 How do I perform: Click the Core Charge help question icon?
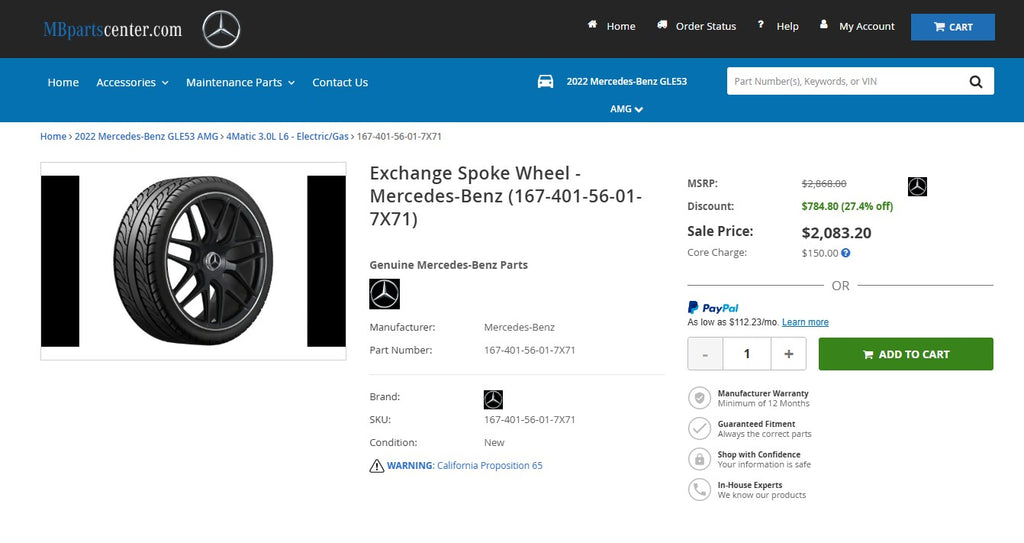coord(846,253)
